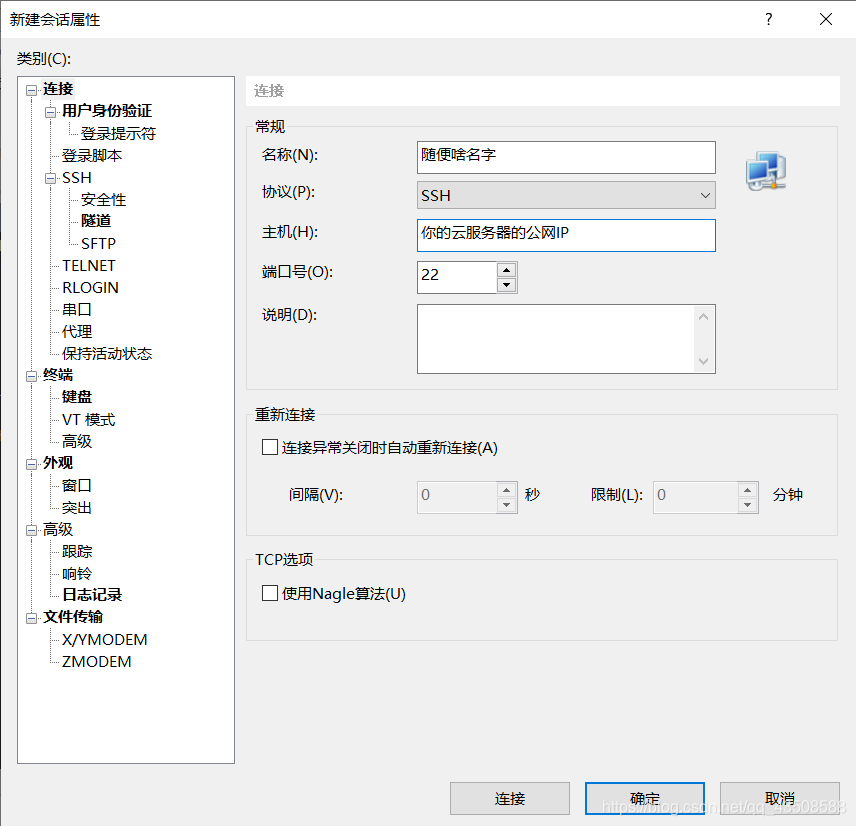Select 跟踪 tree item
This screenshot has width=856, height=826.
point(76,551)
